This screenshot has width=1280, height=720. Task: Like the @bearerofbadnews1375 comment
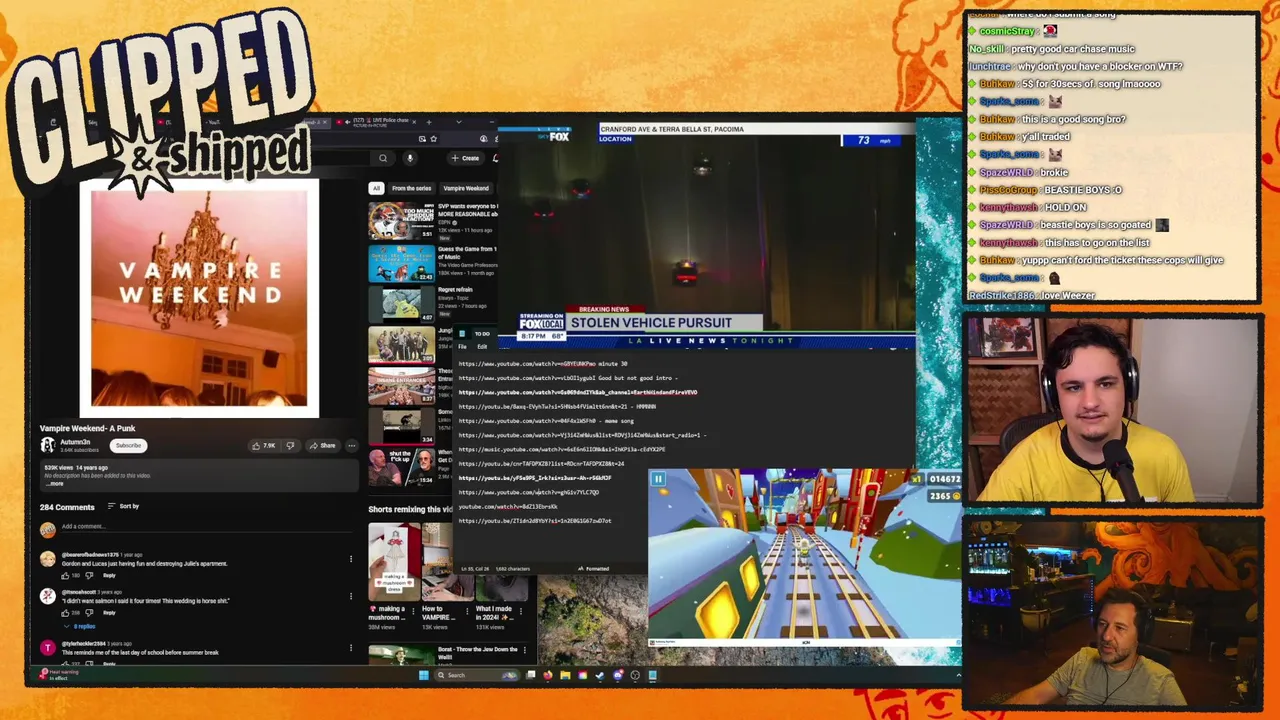coord(66,575)
